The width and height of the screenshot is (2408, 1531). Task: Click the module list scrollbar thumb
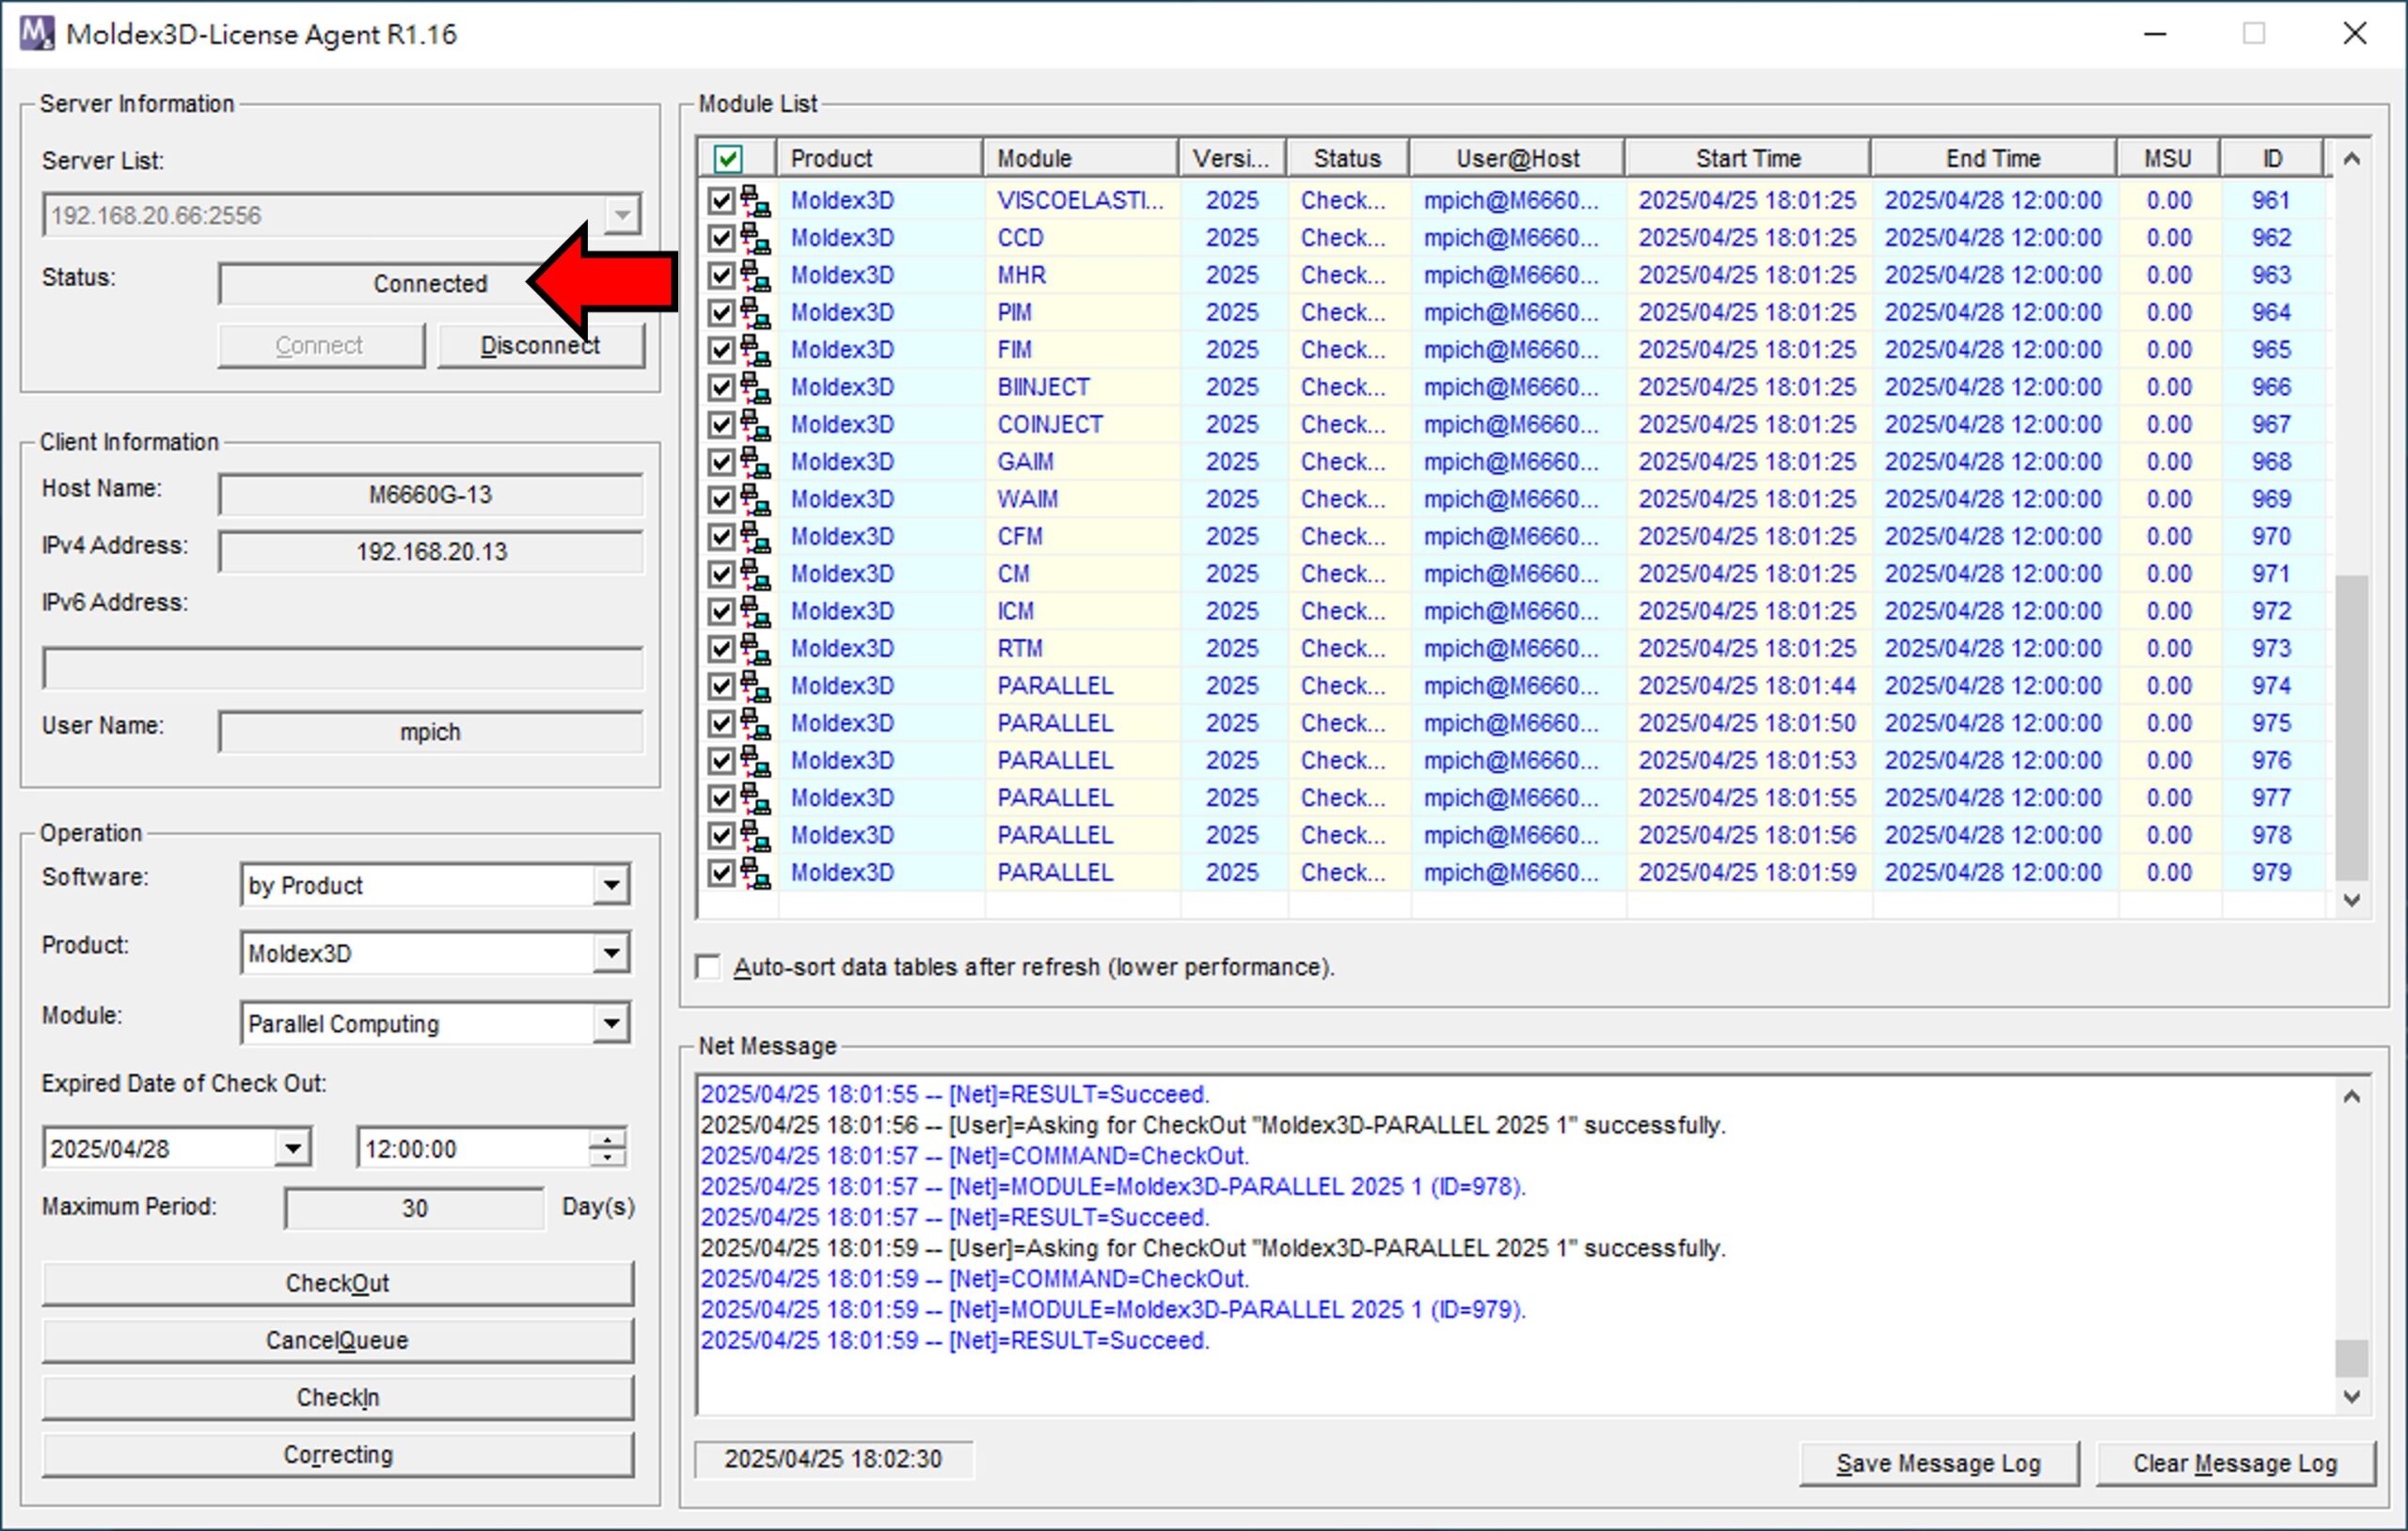click(2352, 727)
